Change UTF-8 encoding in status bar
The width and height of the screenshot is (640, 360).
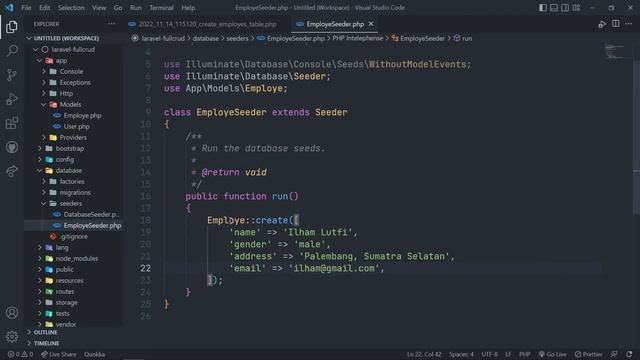(x=489, y=354)
